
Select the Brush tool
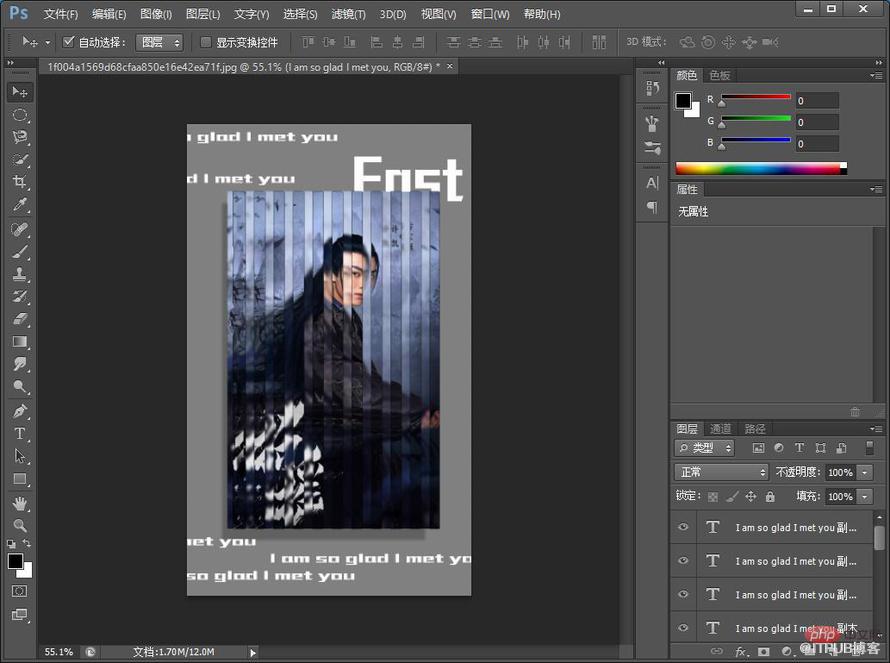pos(20,252)
